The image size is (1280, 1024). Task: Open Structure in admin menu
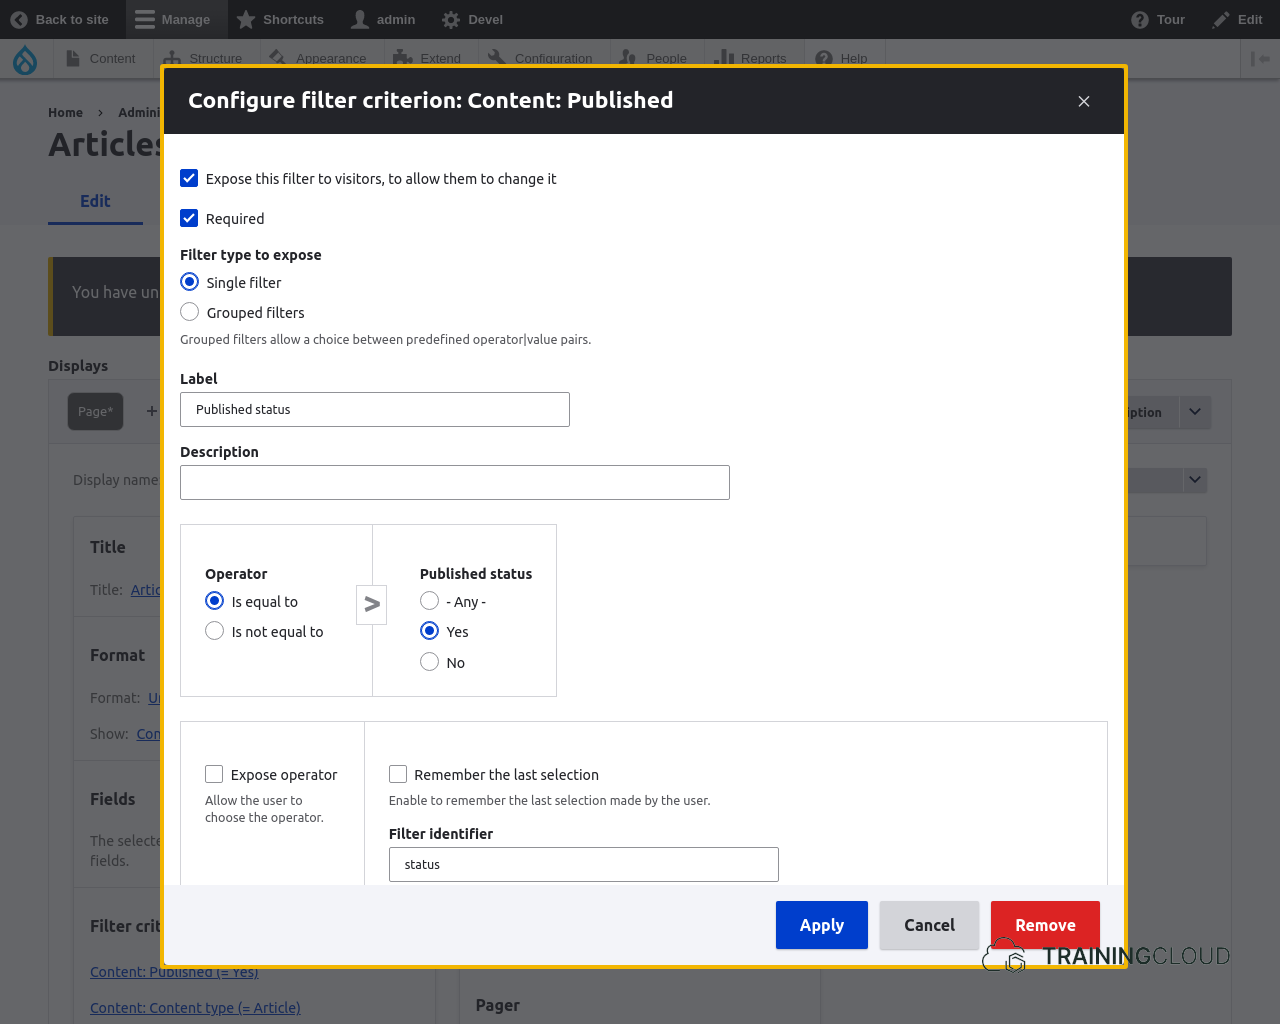click(x=203, y=59)
